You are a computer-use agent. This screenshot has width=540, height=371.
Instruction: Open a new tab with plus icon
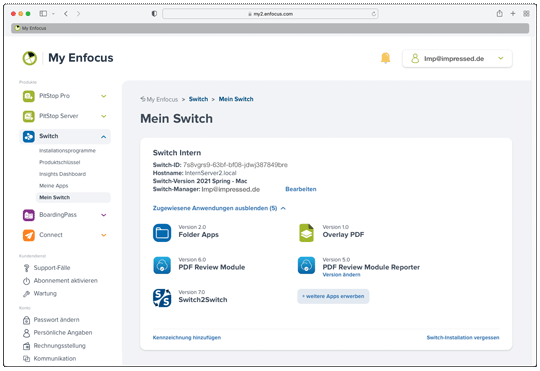pyautogui.click(x=513, y=13)
